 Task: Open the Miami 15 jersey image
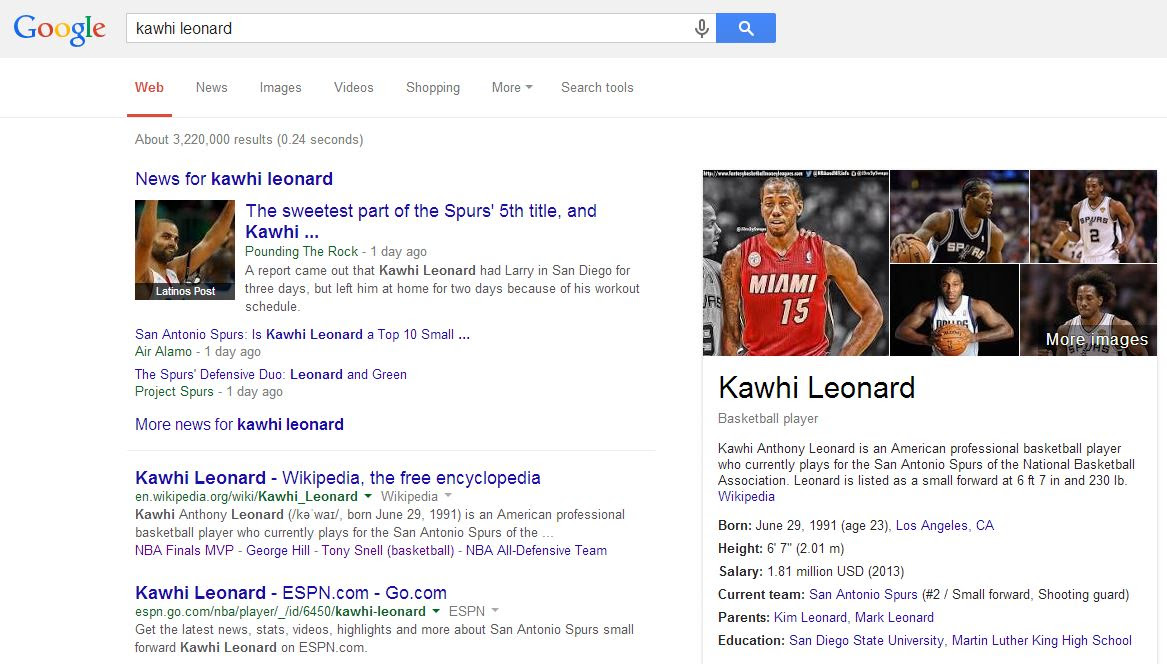(796, 263)
